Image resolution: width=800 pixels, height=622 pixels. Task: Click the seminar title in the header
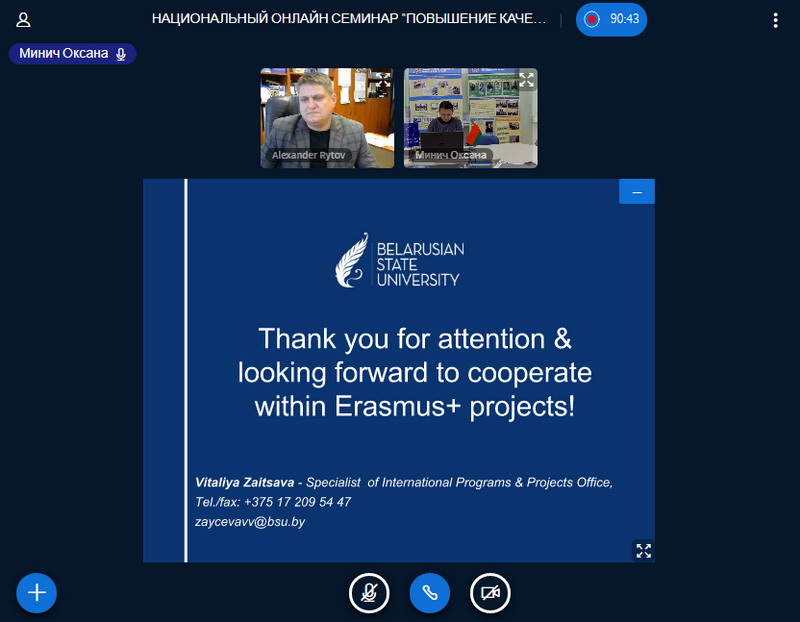click(x=349, y=19)
